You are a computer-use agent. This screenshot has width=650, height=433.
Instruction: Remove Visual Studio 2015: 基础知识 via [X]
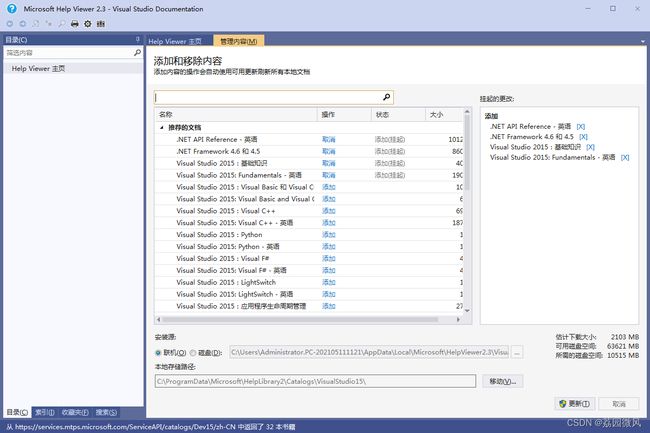[x=590, y=148]
